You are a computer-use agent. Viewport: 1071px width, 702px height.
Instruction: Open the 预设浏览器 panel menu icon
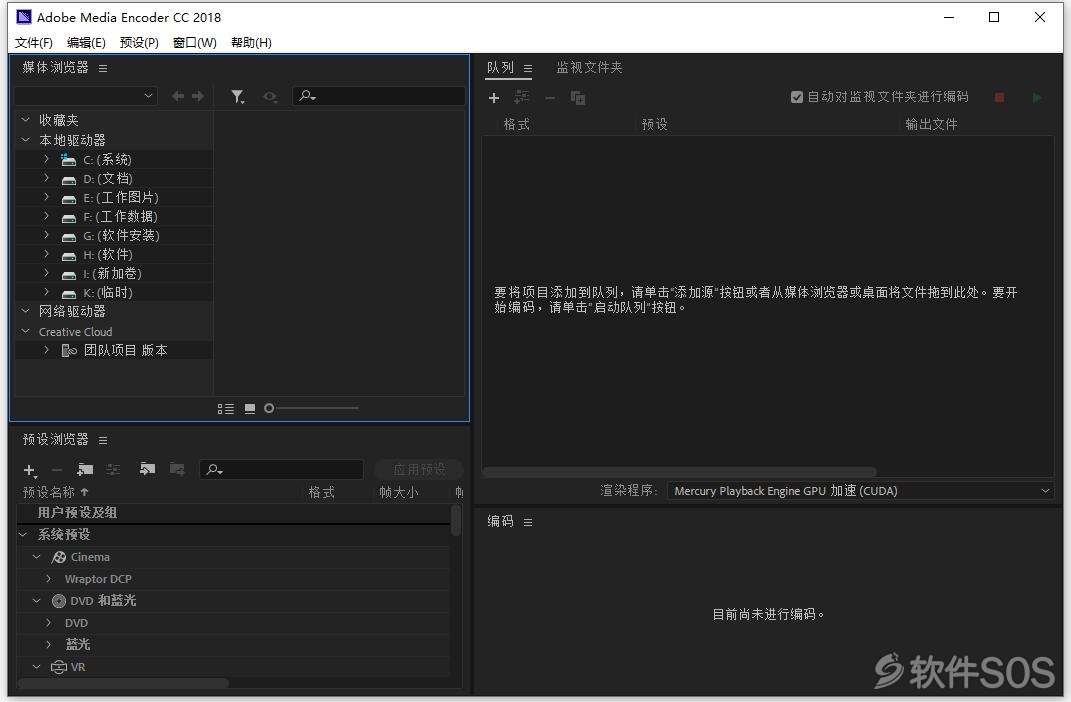[x=102, y=440]
